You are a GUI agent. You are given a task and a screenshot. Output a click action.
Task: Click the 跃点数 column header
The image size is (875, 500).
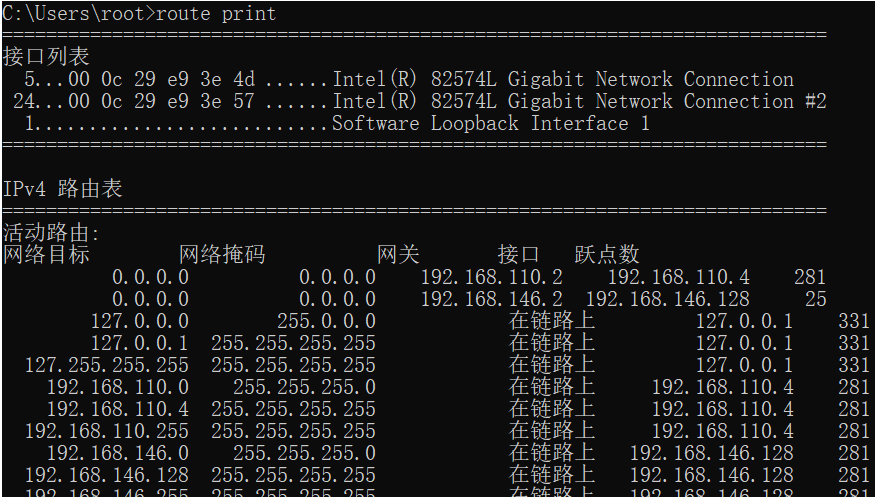coord(607,254)
